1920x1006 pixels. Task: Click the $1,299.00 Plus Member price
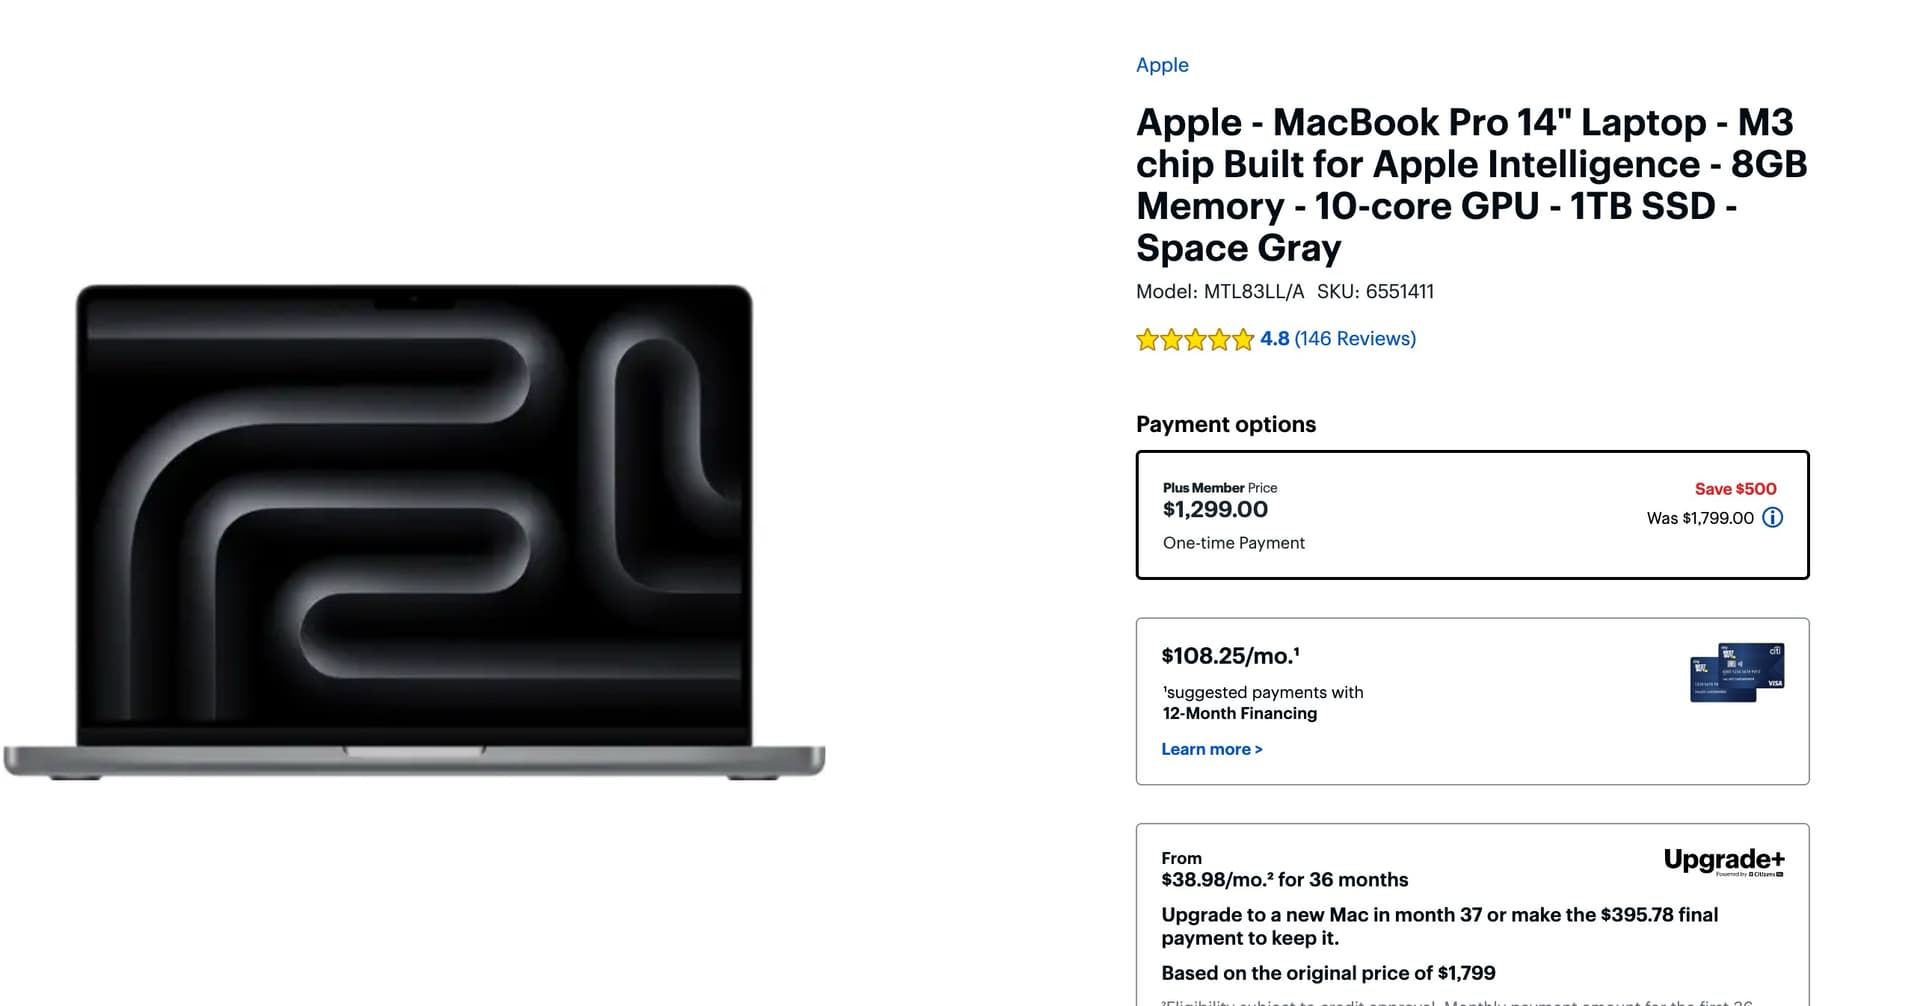tap(1215, 510)
